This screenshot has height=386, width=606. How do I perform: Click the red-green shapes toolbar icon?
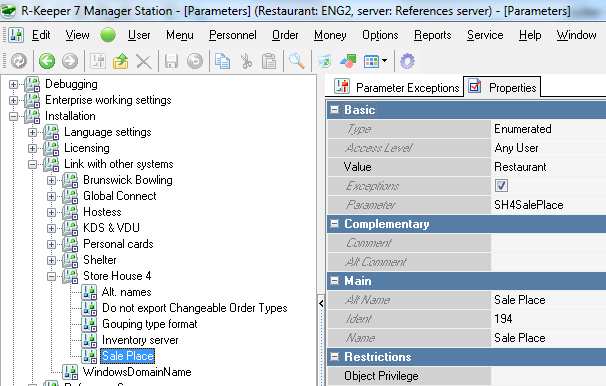pyautogui.click(x=348, y=61)
